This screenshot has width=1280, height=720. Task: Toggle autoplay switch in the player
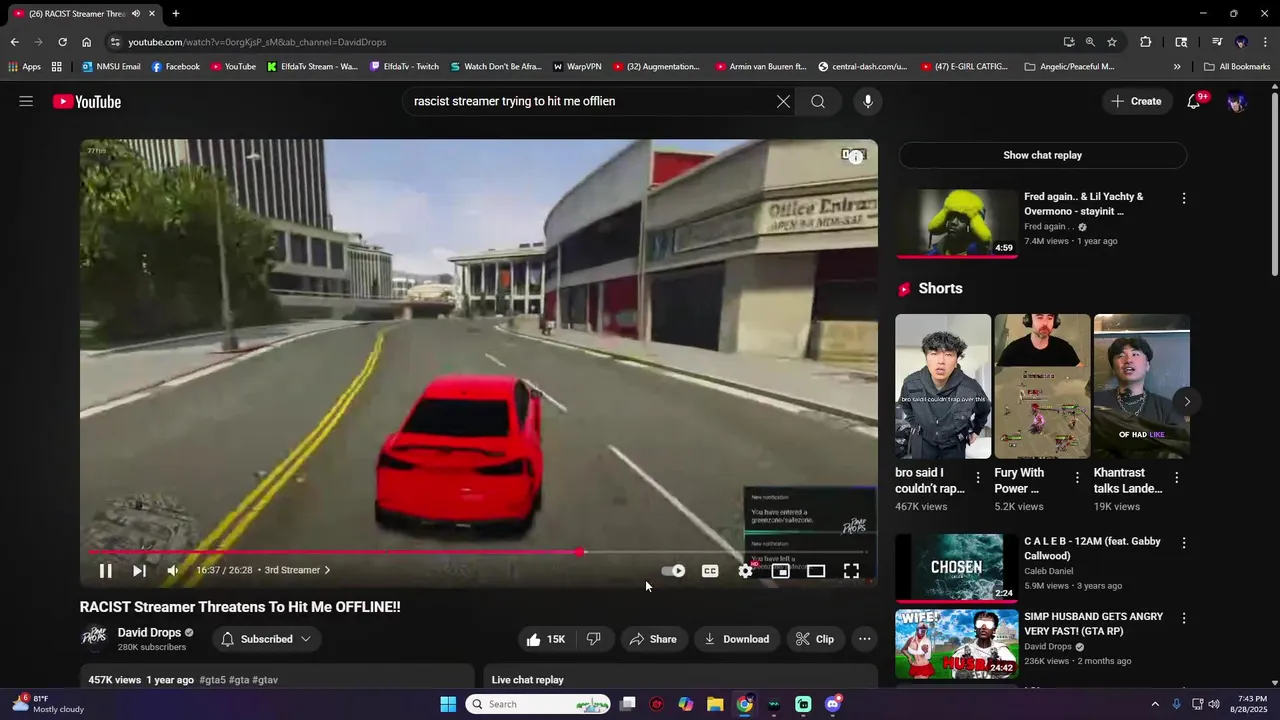(x=673, y=571)
